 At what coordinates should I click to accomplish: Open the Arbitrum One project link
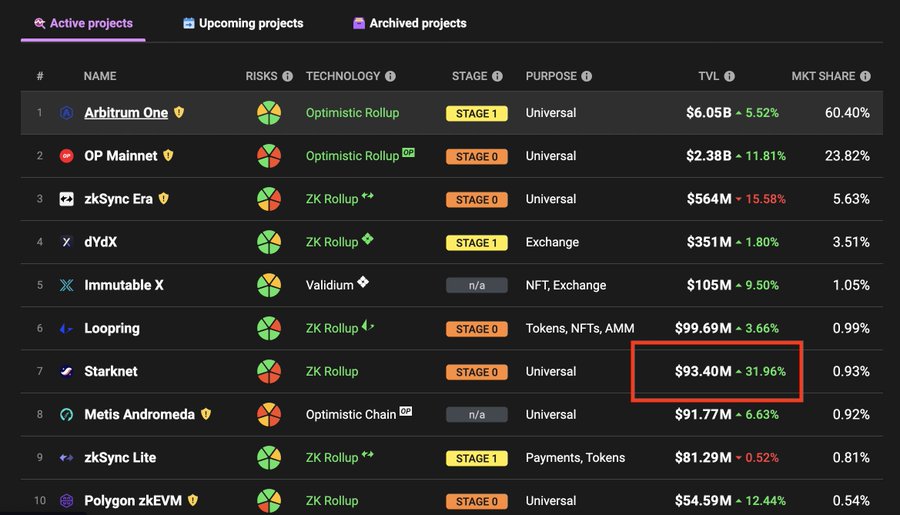(126, 113)
